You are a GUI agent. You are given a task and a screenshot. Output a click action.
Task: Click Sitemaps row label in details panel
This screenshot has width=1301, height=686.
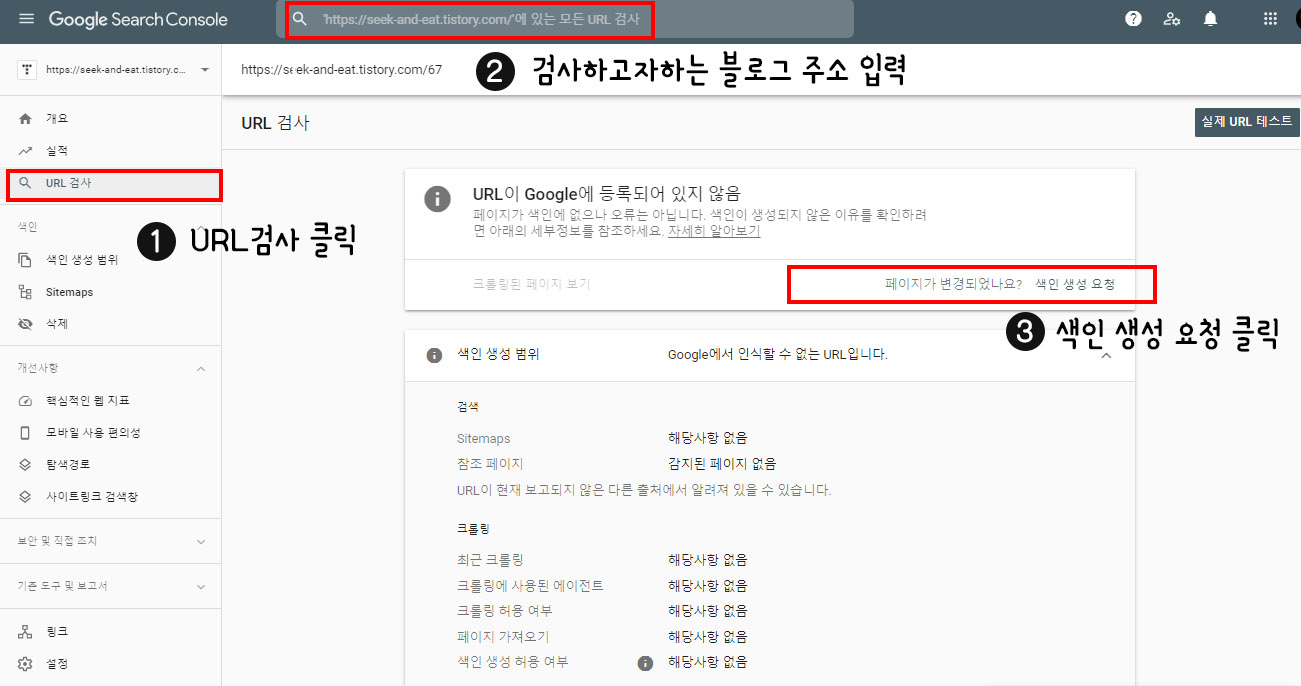click(483, 438)
